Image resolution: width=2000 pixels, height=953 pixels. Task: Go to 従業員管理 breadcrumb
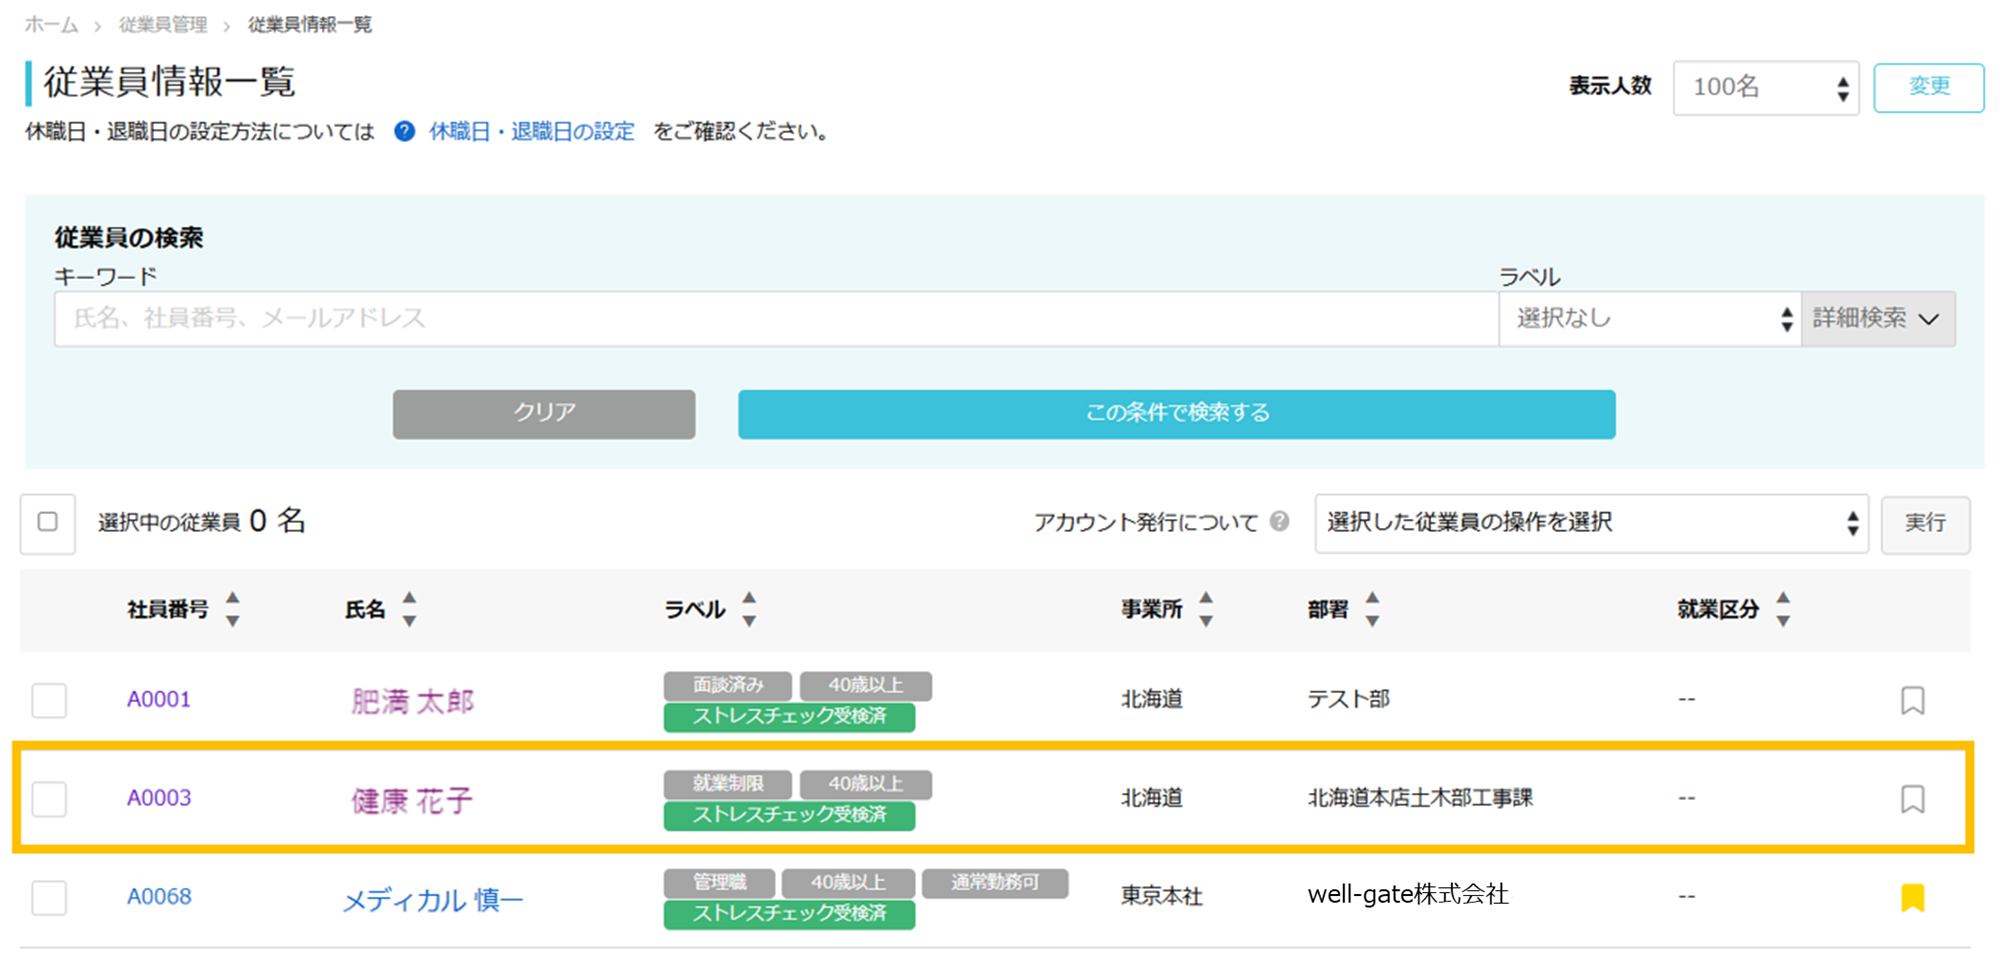click(163, 25)
